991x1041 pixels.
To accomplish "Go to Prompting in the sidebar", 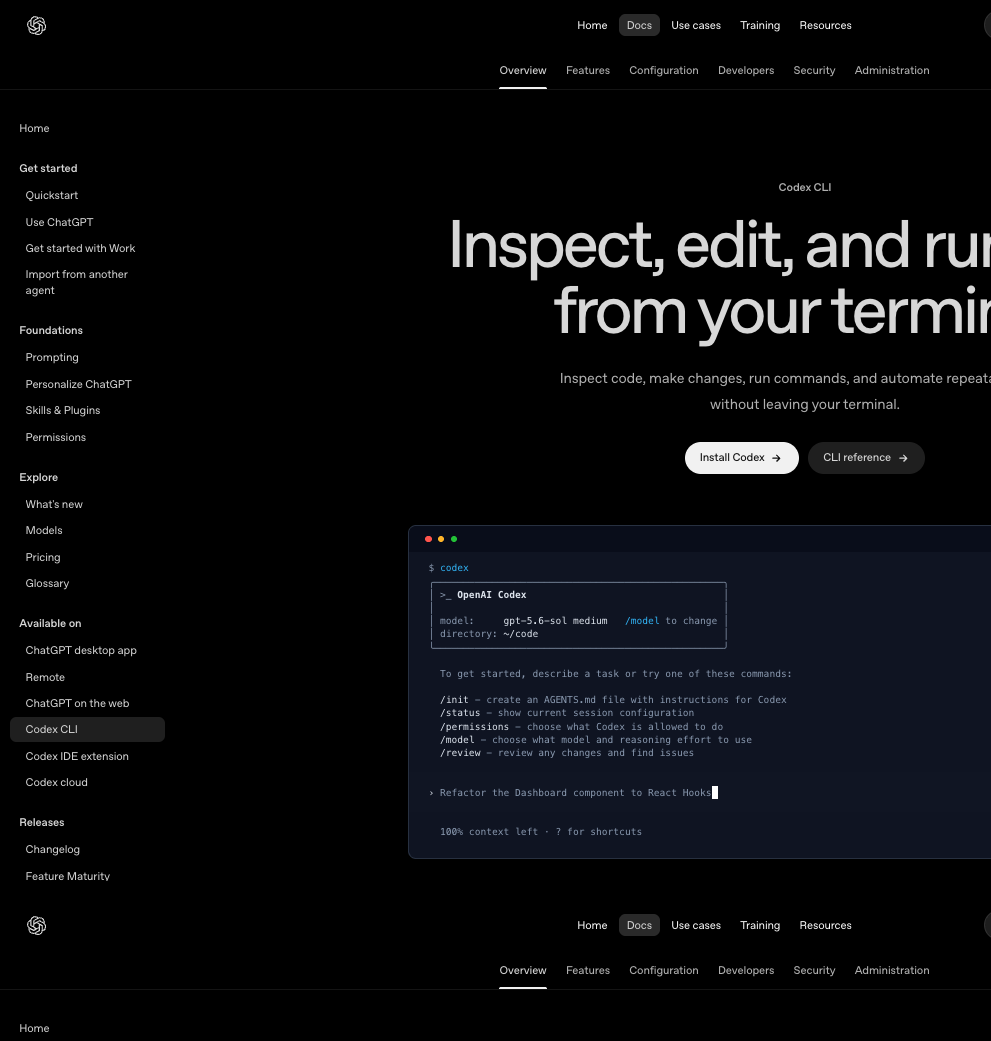I will click(x=52, y=357).
